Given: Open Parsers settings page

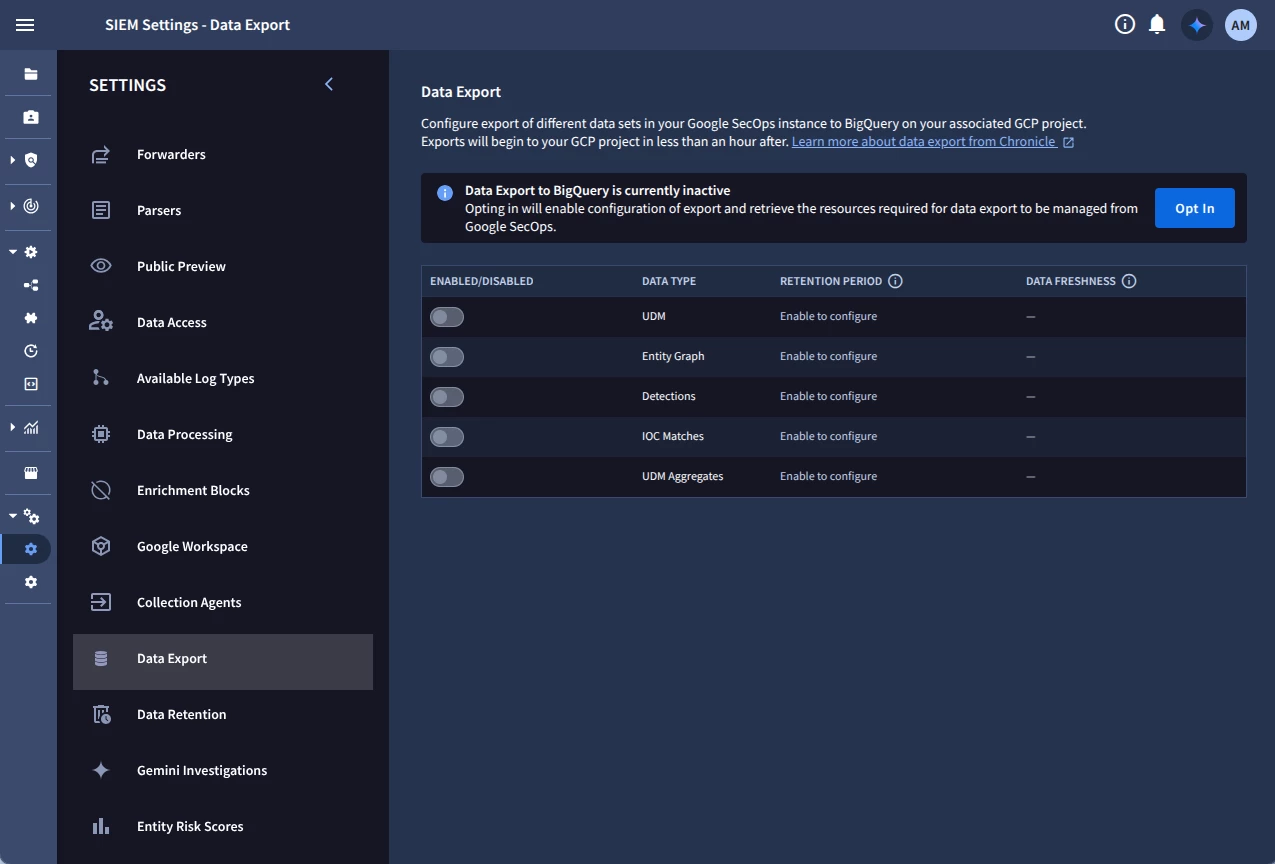Looking at the screenshot, I should click(223, 211).
